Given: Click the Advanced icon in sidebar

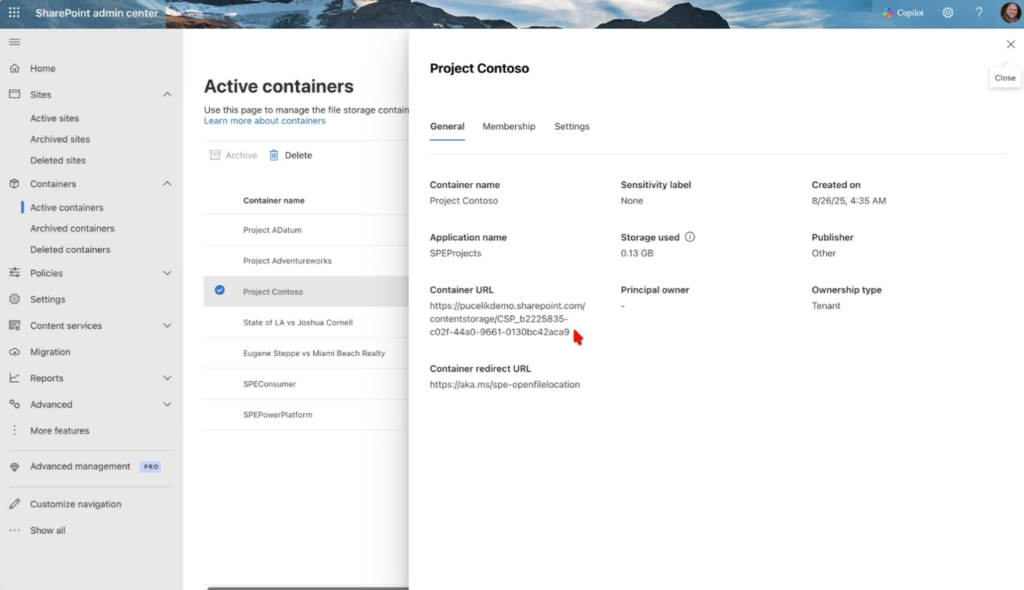Looking at the screenshot, I should pos(14,404).
